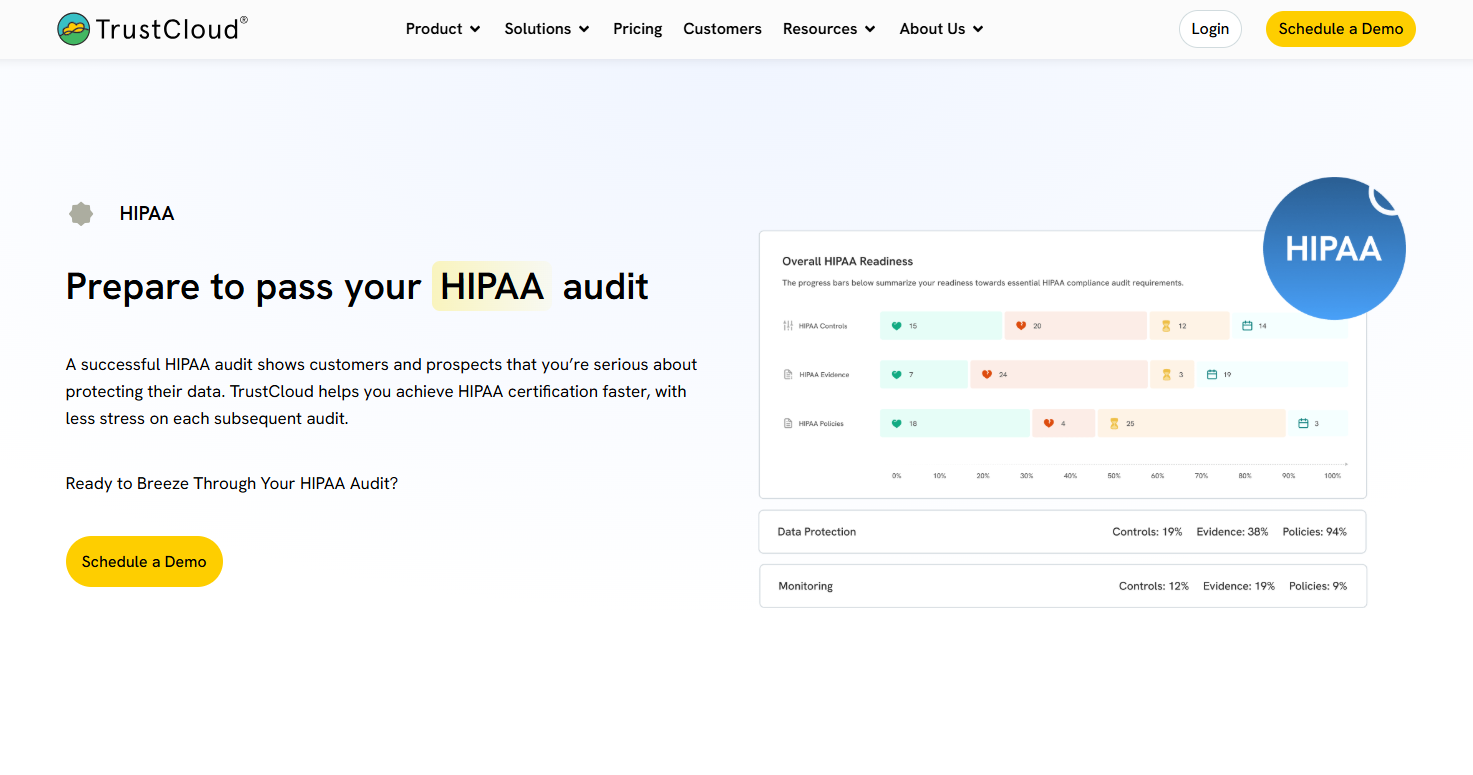Open the Customers page

click(x=722, y=29)
